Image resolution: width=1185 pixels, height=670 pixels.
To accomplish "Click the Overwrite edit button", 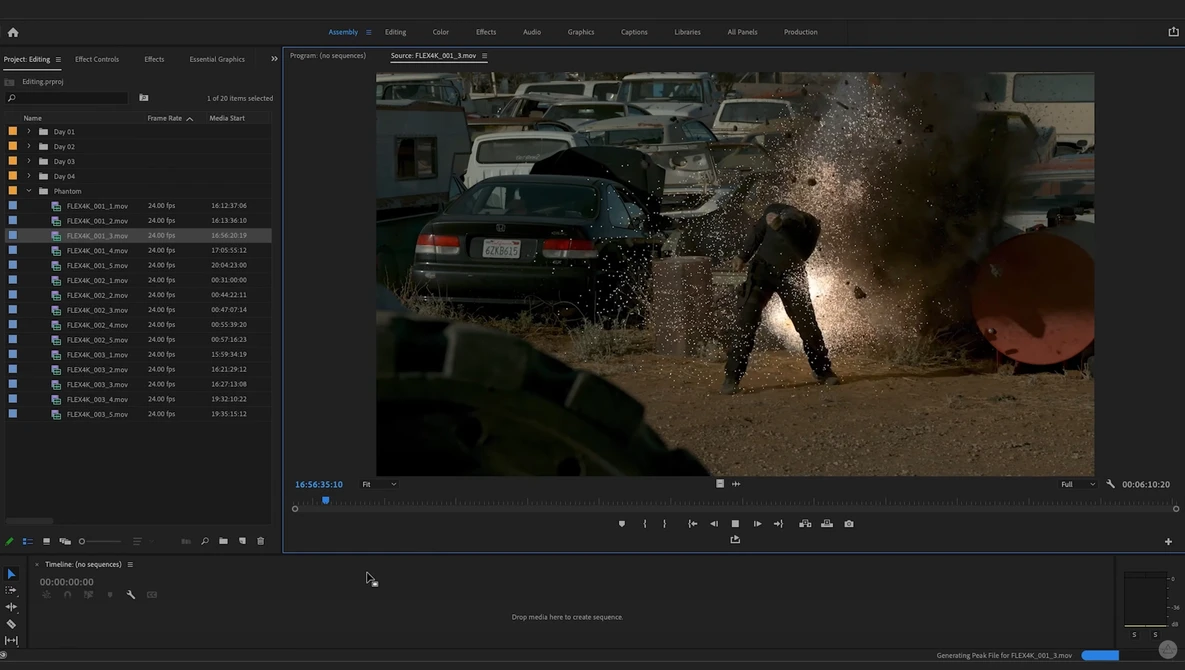I will click(x=828, y=523).
